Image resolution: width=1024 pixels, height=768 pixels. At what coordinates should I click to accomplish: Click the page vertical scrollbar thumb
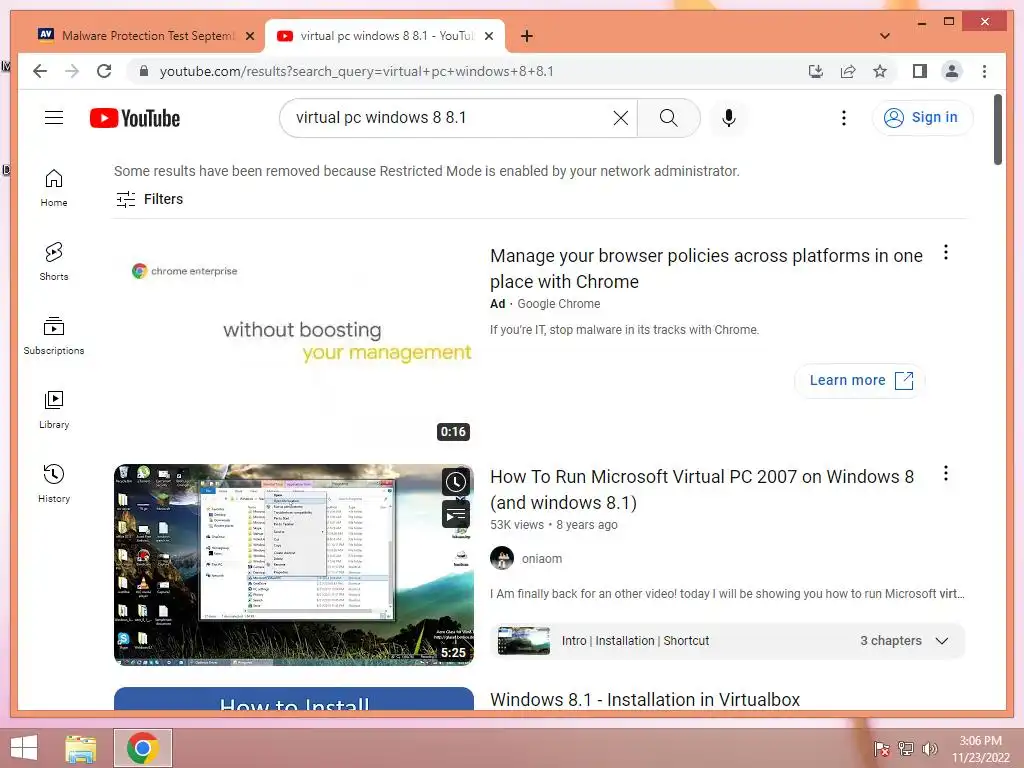pyautogui.click(x=997, y=130)
